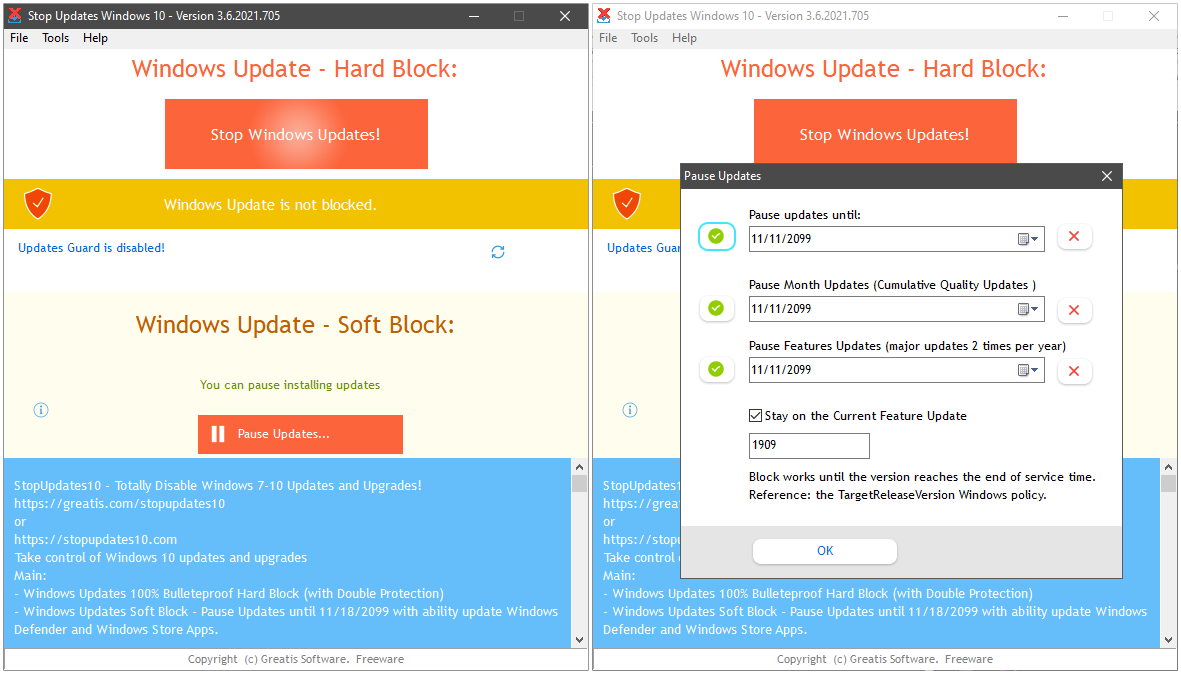Click the refresh icon in left window
The height and width of the screenshot is (674, 1181).
(498, 252)
